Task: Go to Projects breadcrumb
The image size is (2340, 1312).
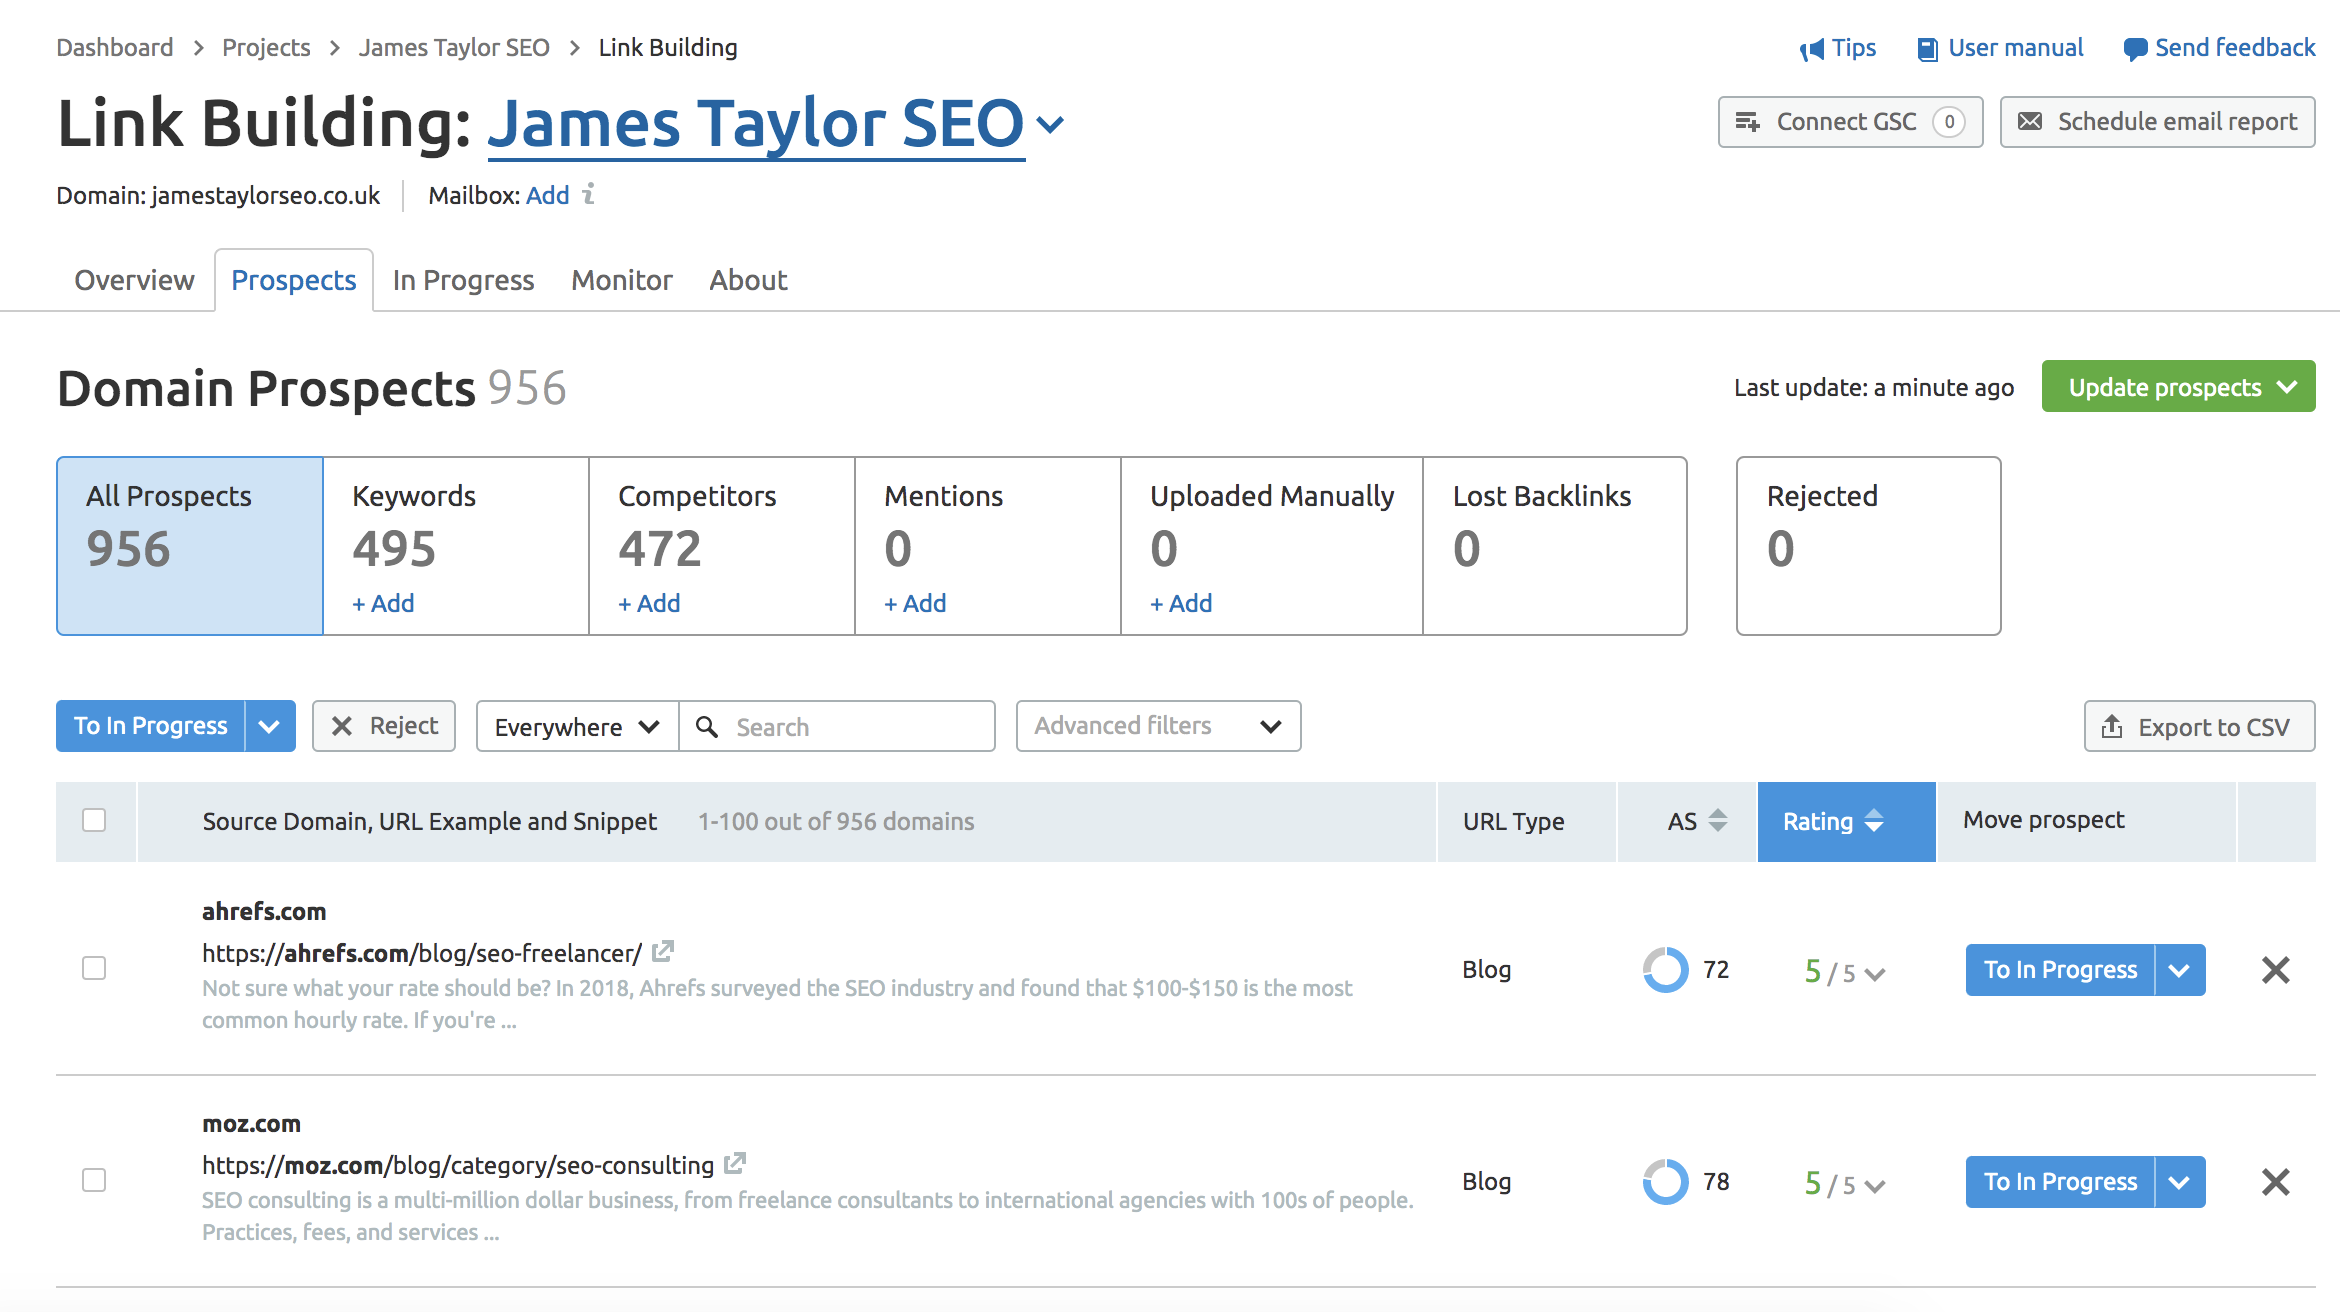Action: pos(266,47)
